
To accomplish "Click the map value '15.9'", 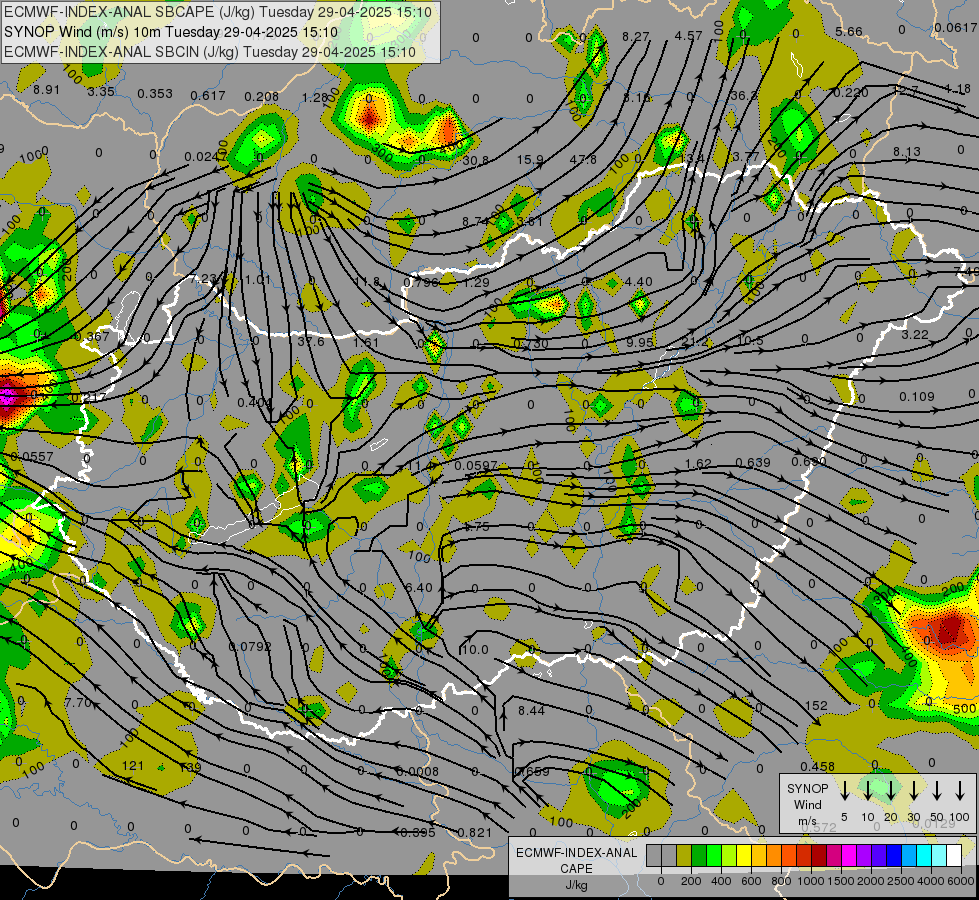I will [x=529, y=160].
